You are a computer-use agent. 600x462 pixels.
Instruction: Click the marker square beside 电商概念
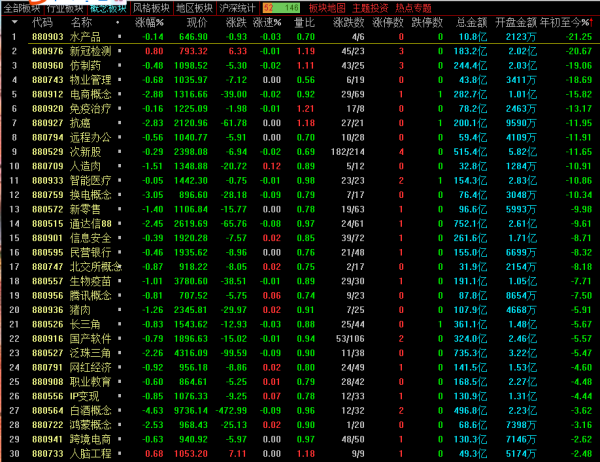[119, 92]
